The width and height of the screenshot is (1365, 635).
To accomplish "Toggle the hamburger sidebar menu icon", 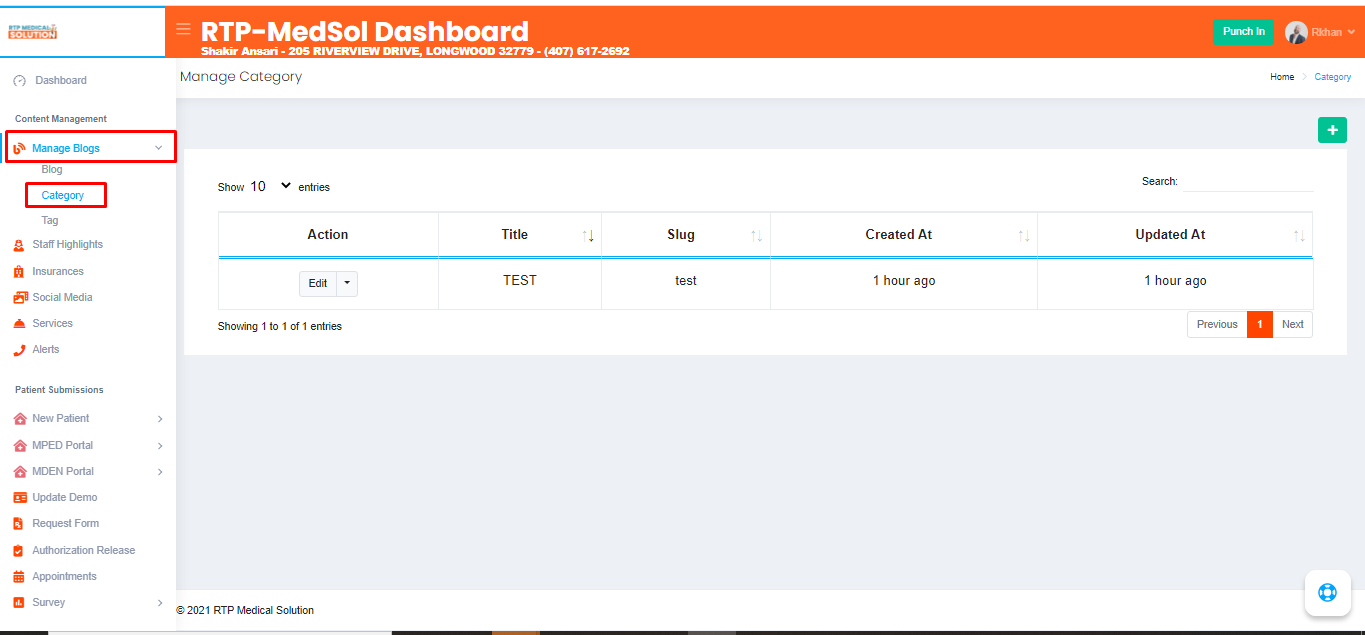I will coord(183,29).
